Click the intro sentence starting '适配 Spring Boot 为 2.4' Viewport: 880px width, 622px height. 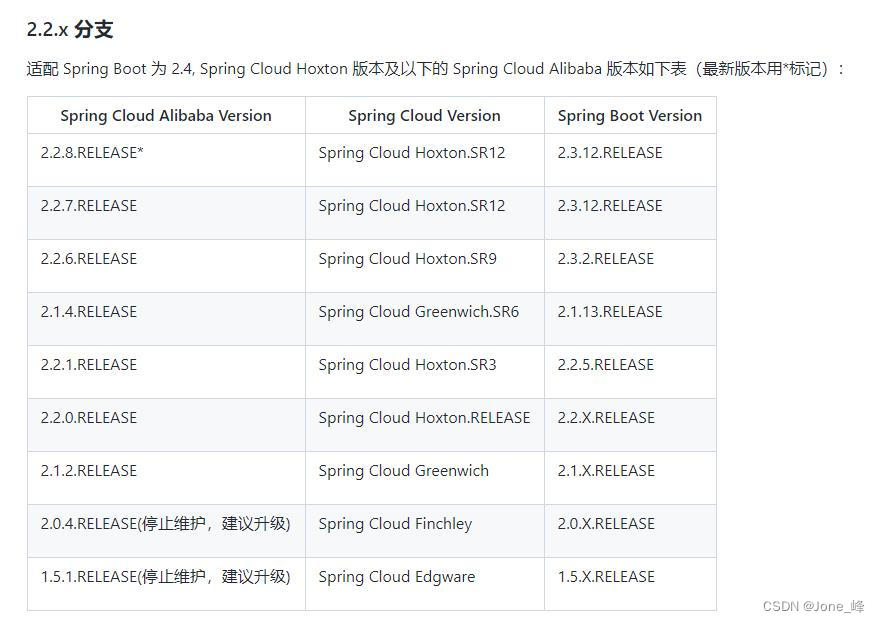436,68
